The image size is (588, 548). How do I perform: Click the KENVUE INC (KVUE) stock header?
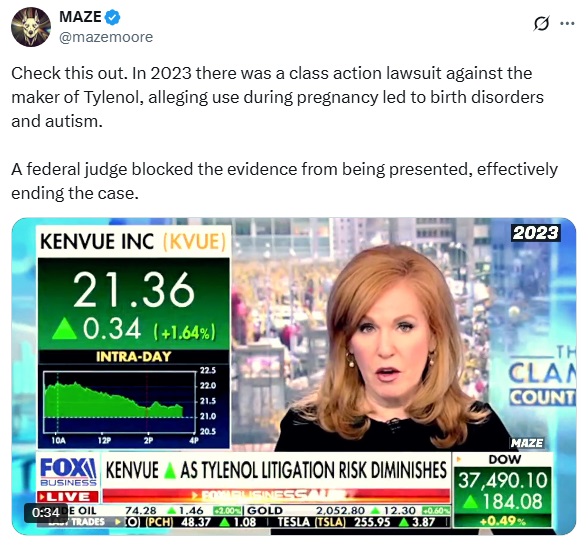134,242
